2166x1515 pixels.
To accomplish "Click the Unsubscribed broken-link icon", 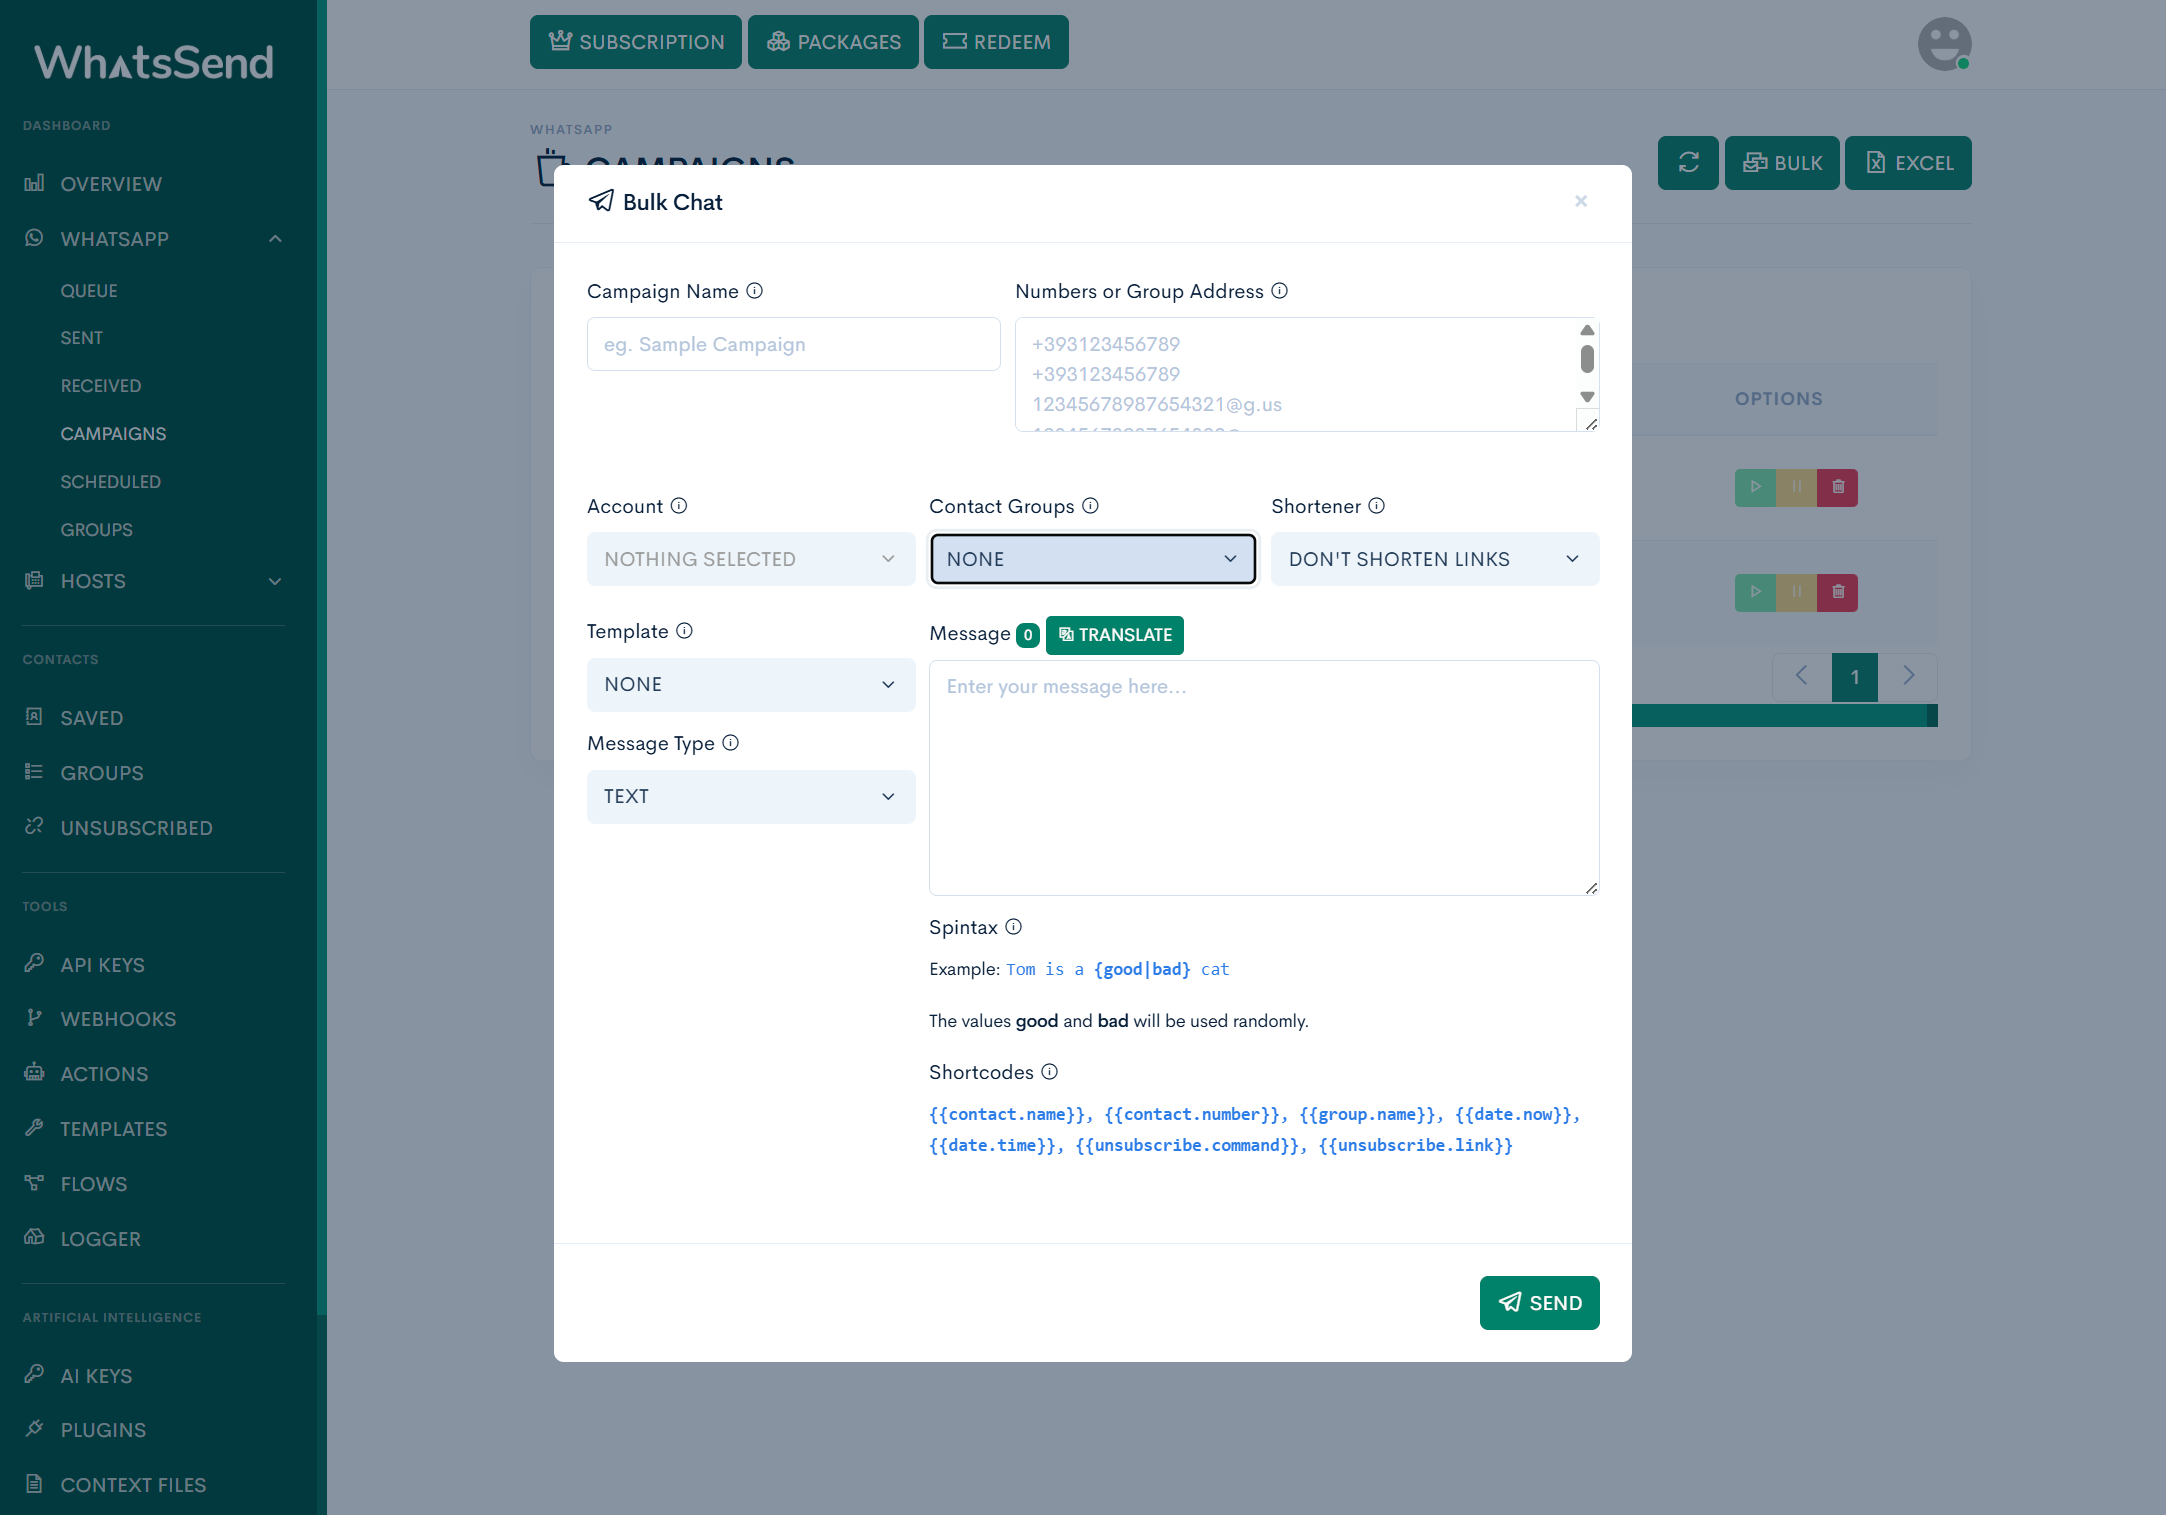I will tap(34, 826).
